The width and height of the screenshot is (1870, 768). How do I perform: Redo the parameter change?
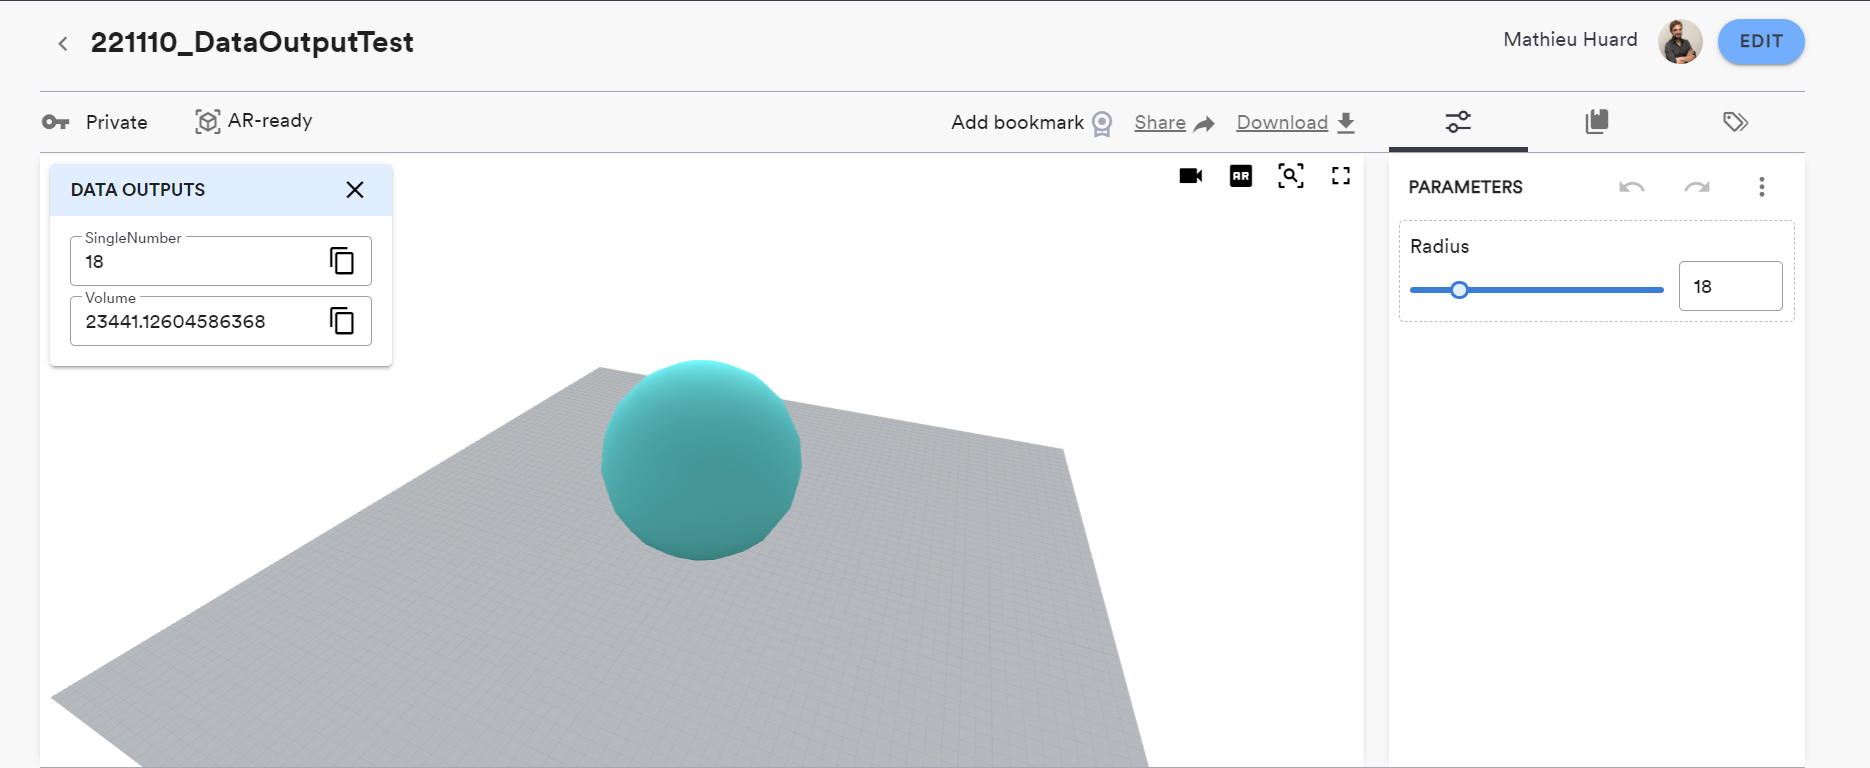pyautogui.click(x=1696, y=187)
